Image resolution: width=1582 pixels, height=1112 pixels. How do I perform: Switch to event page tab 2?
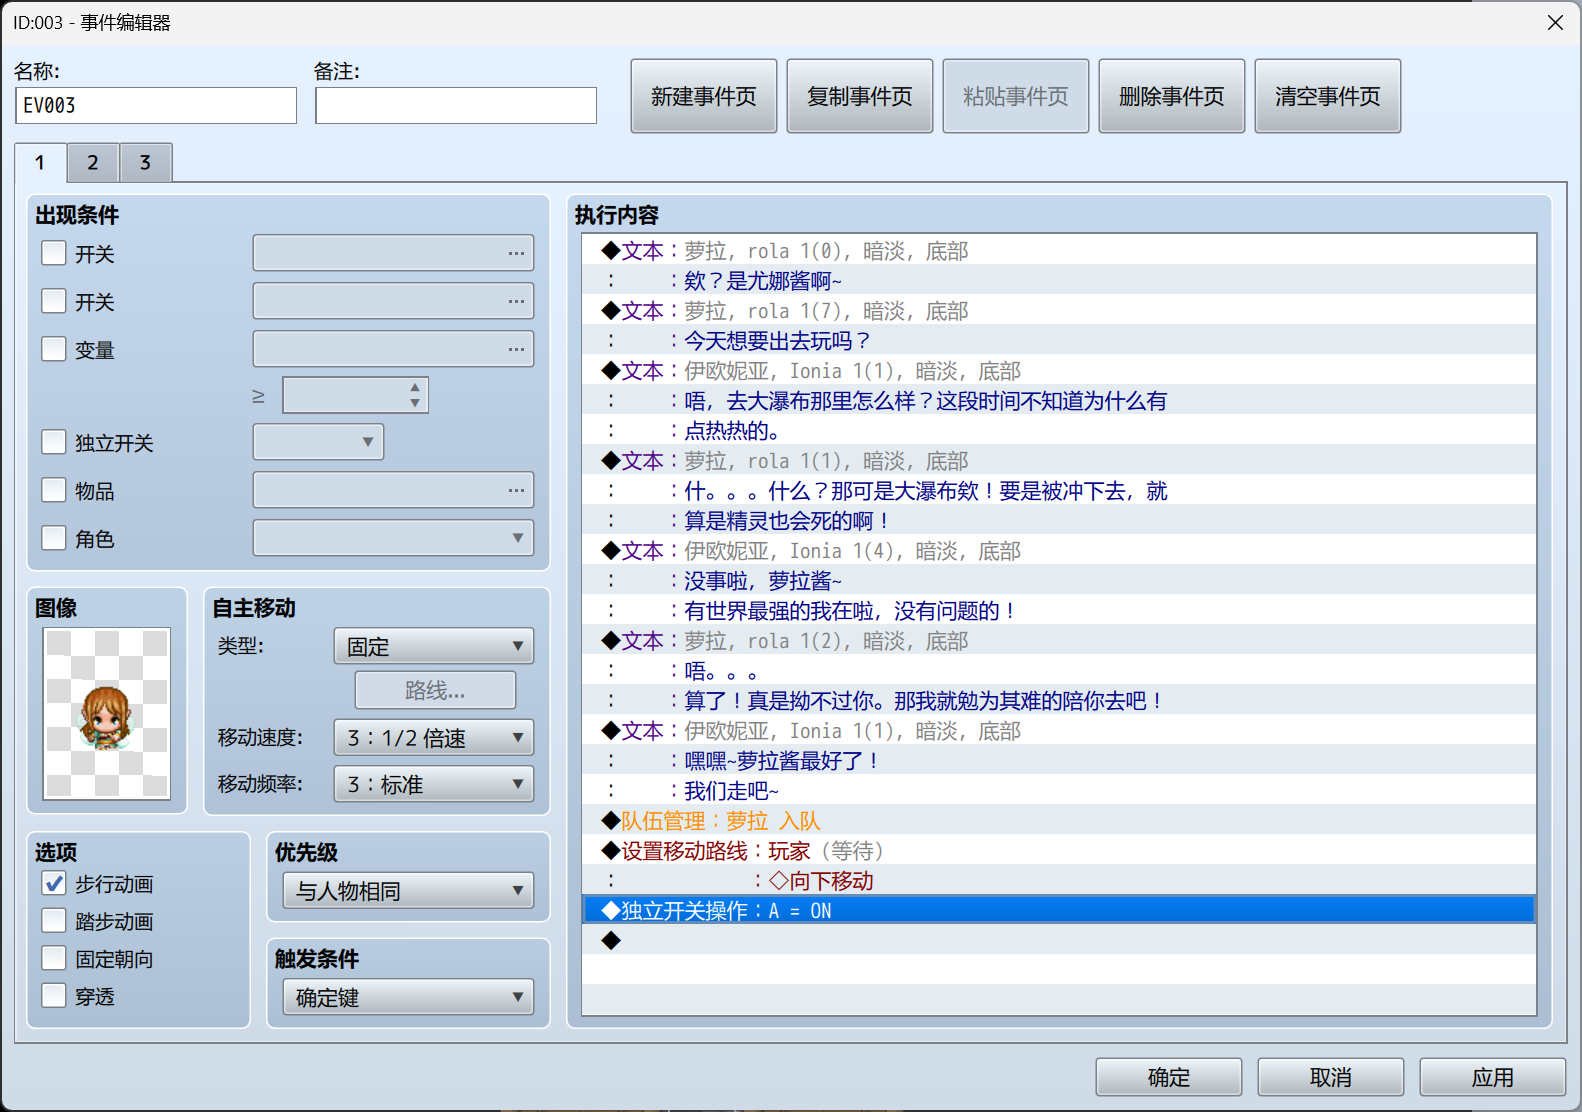point(93,162)
